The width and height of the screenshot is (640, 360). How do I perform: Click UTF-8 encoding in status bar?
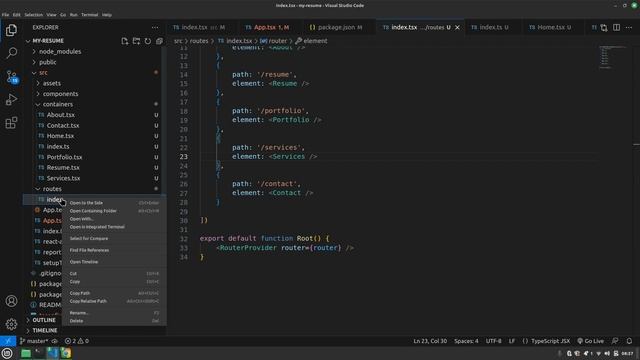click(493, 341)
